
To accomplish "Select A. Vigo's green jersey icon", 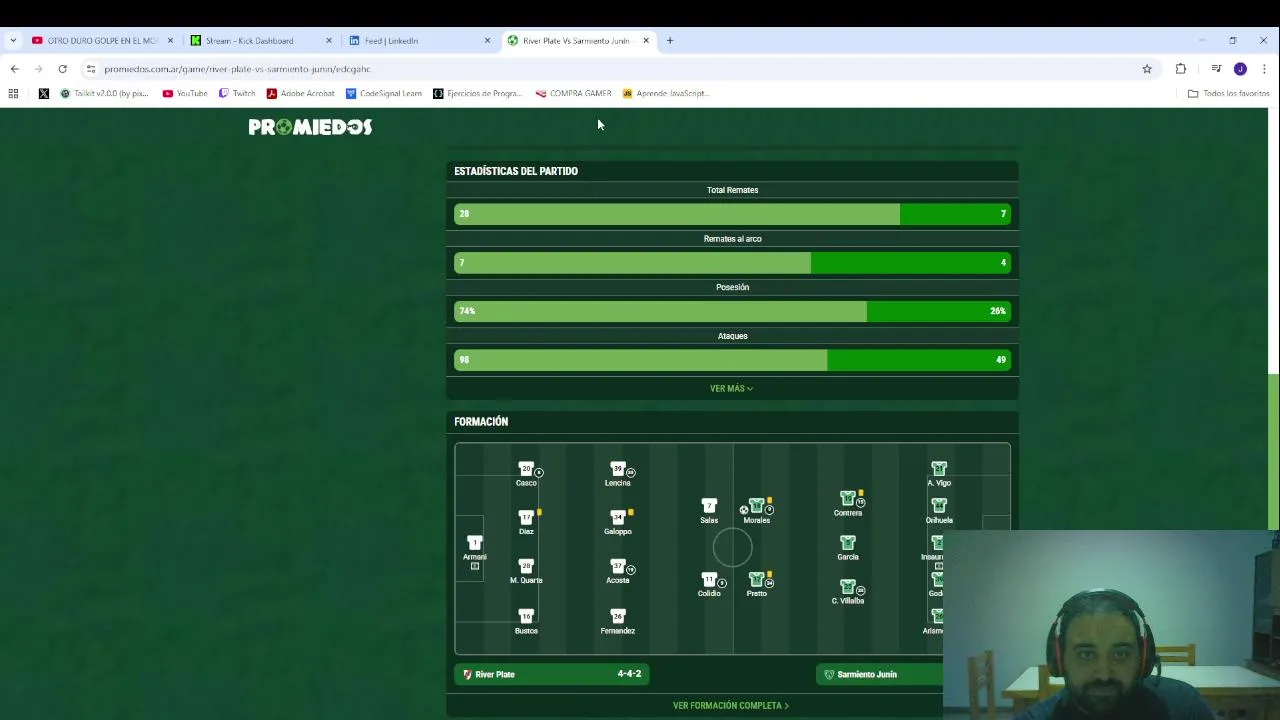I will coord(939,469).
